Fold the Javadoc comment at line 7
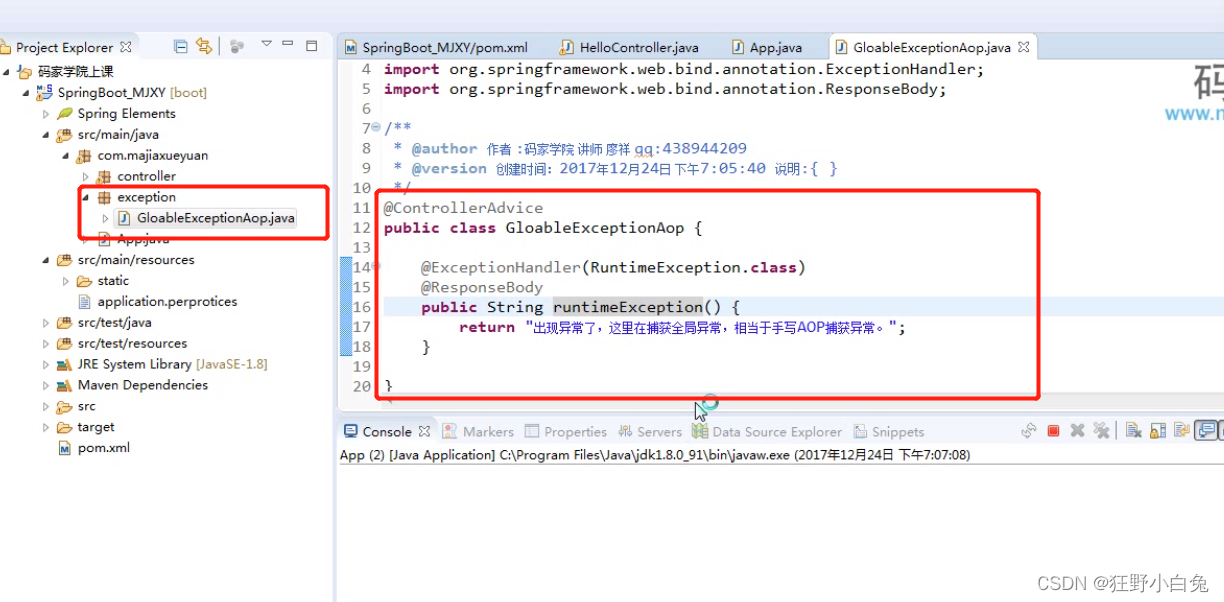Viewport: 1224px width, 602px height. point(375,128)
